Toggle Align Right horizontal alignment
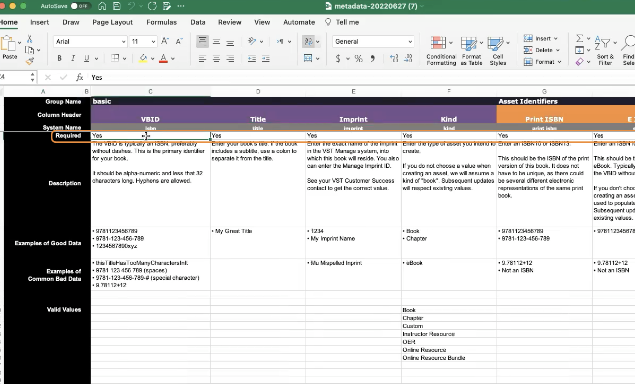This screenshot has height=384, width=635. point(230,59)
